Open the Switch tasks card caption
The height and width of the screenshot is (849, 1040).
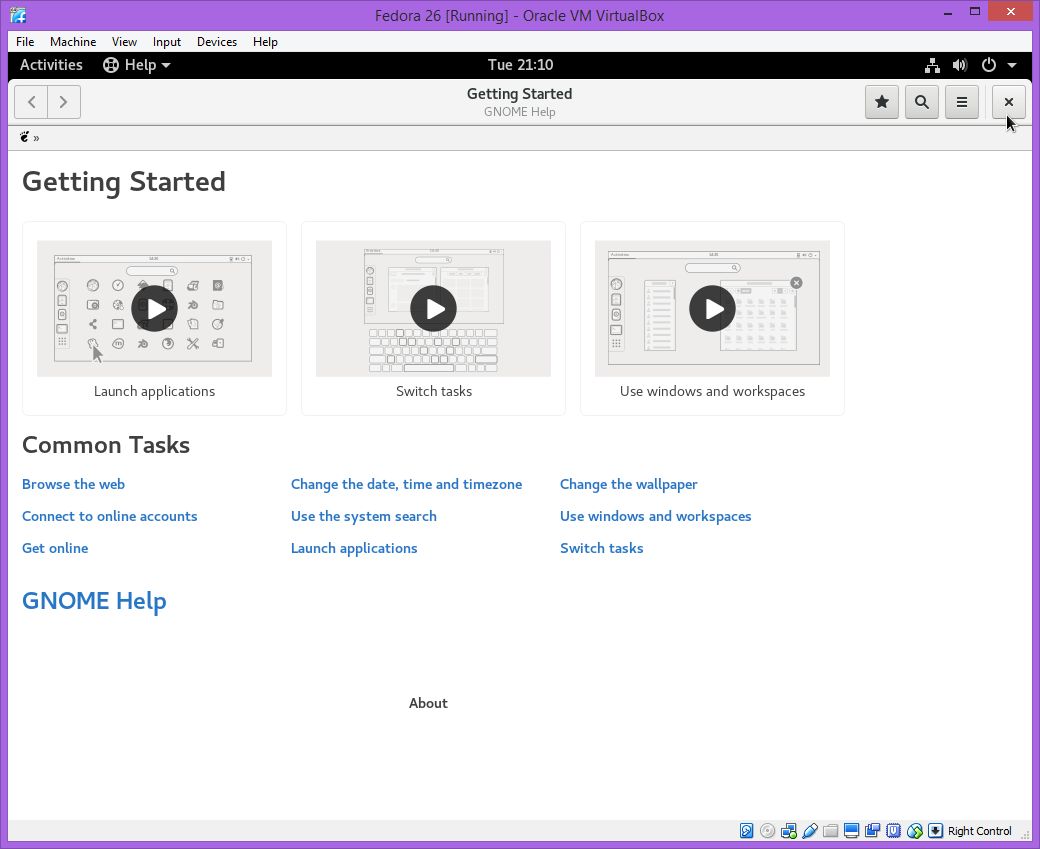tap(434, 391)
